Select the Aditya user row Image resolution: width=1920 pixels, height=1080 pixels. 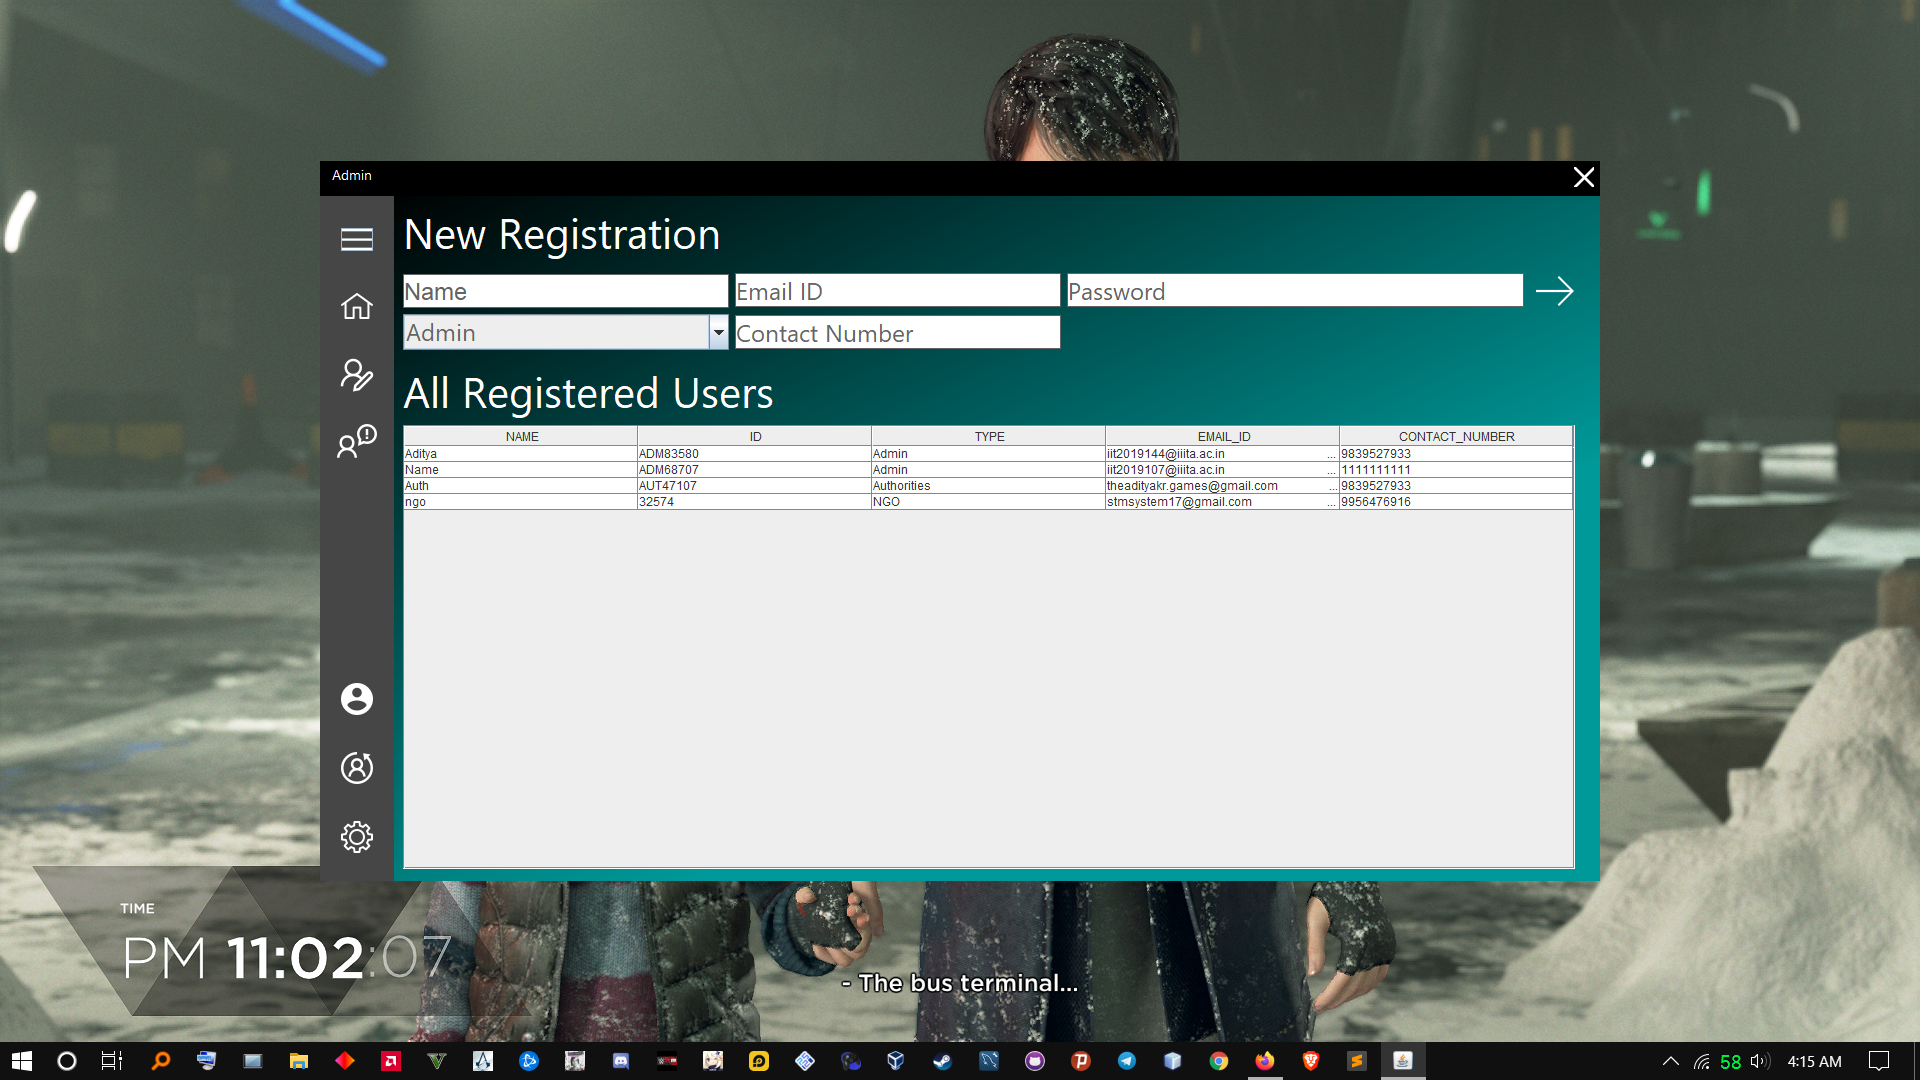pyautogui.click(x=520, y=454)
